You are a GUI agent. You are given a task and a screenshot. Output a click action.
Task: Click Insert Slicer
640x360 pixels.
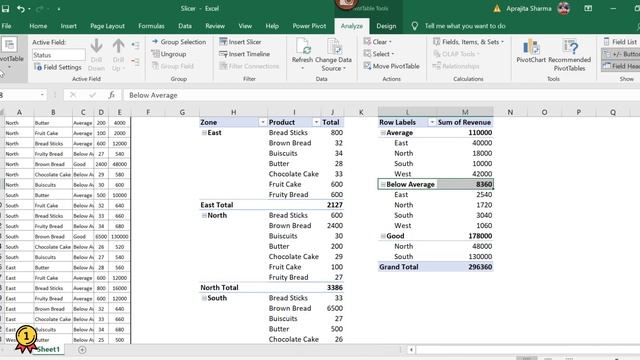240,42
